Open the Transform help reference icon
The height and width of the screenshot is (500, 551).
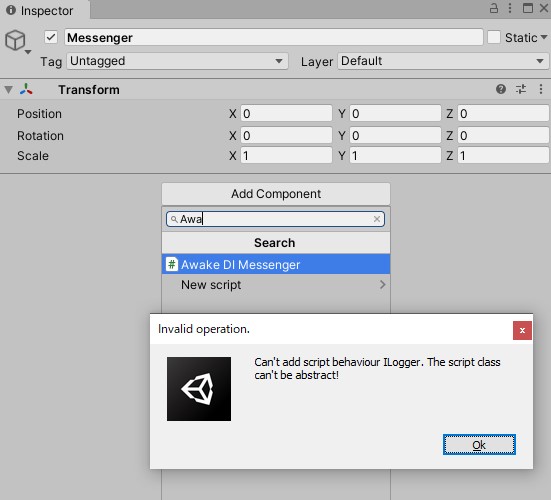[x=501, y=89]
